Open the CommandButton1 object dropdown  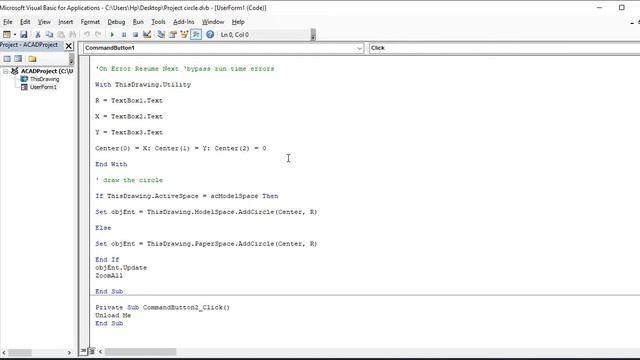point(359,48)
